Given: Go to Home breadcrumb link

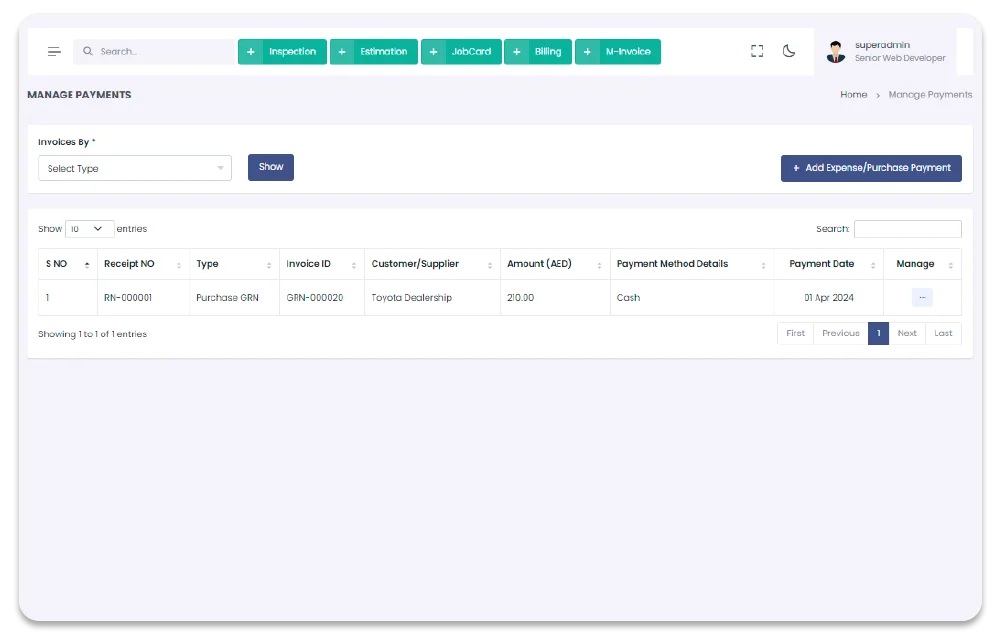Looking at the screenshot, I should (853, 95).
